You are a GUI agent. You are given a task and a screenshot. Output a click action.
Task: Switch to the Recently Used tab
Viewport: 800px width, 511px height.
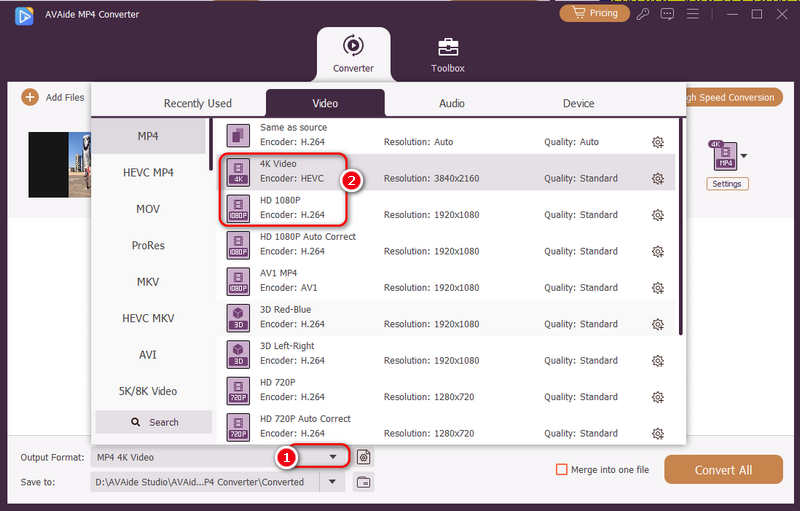pos(197,103)
